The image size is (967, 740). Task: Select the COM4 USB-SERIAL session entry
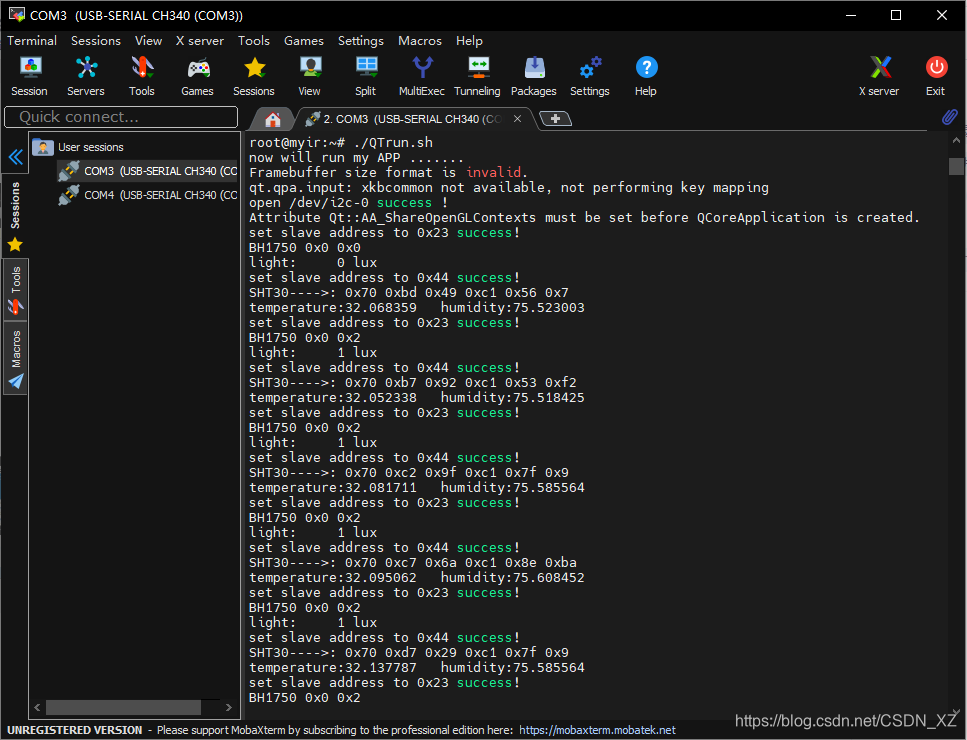click(x=148, y=195)
